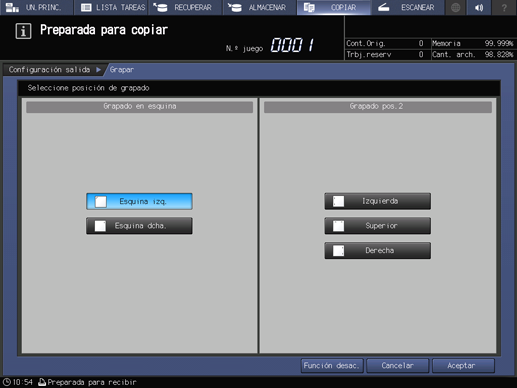Switch to the LISTA TAREAS tab
Image resolution: width=517 pixels, height=388 pixels.
tap(112, 7)
